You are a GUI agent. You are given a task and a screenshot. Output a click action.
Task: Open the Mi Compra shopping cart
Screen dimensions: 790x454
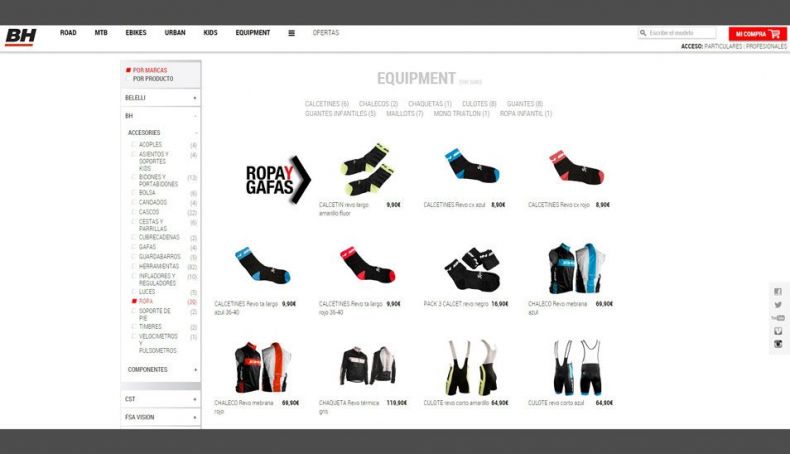click(x=757, y=34)
